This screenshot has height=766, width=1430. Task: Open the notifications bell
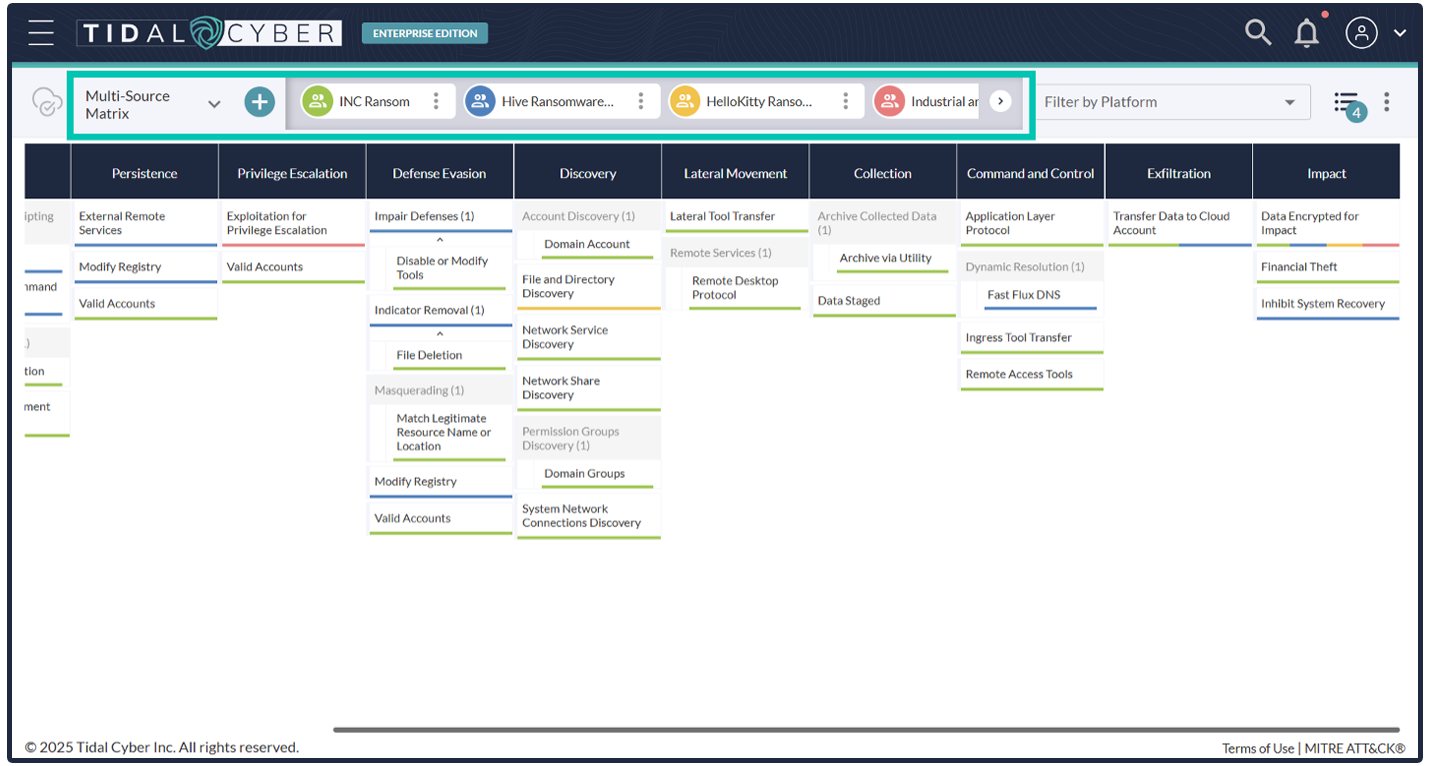coord(1306,33)
